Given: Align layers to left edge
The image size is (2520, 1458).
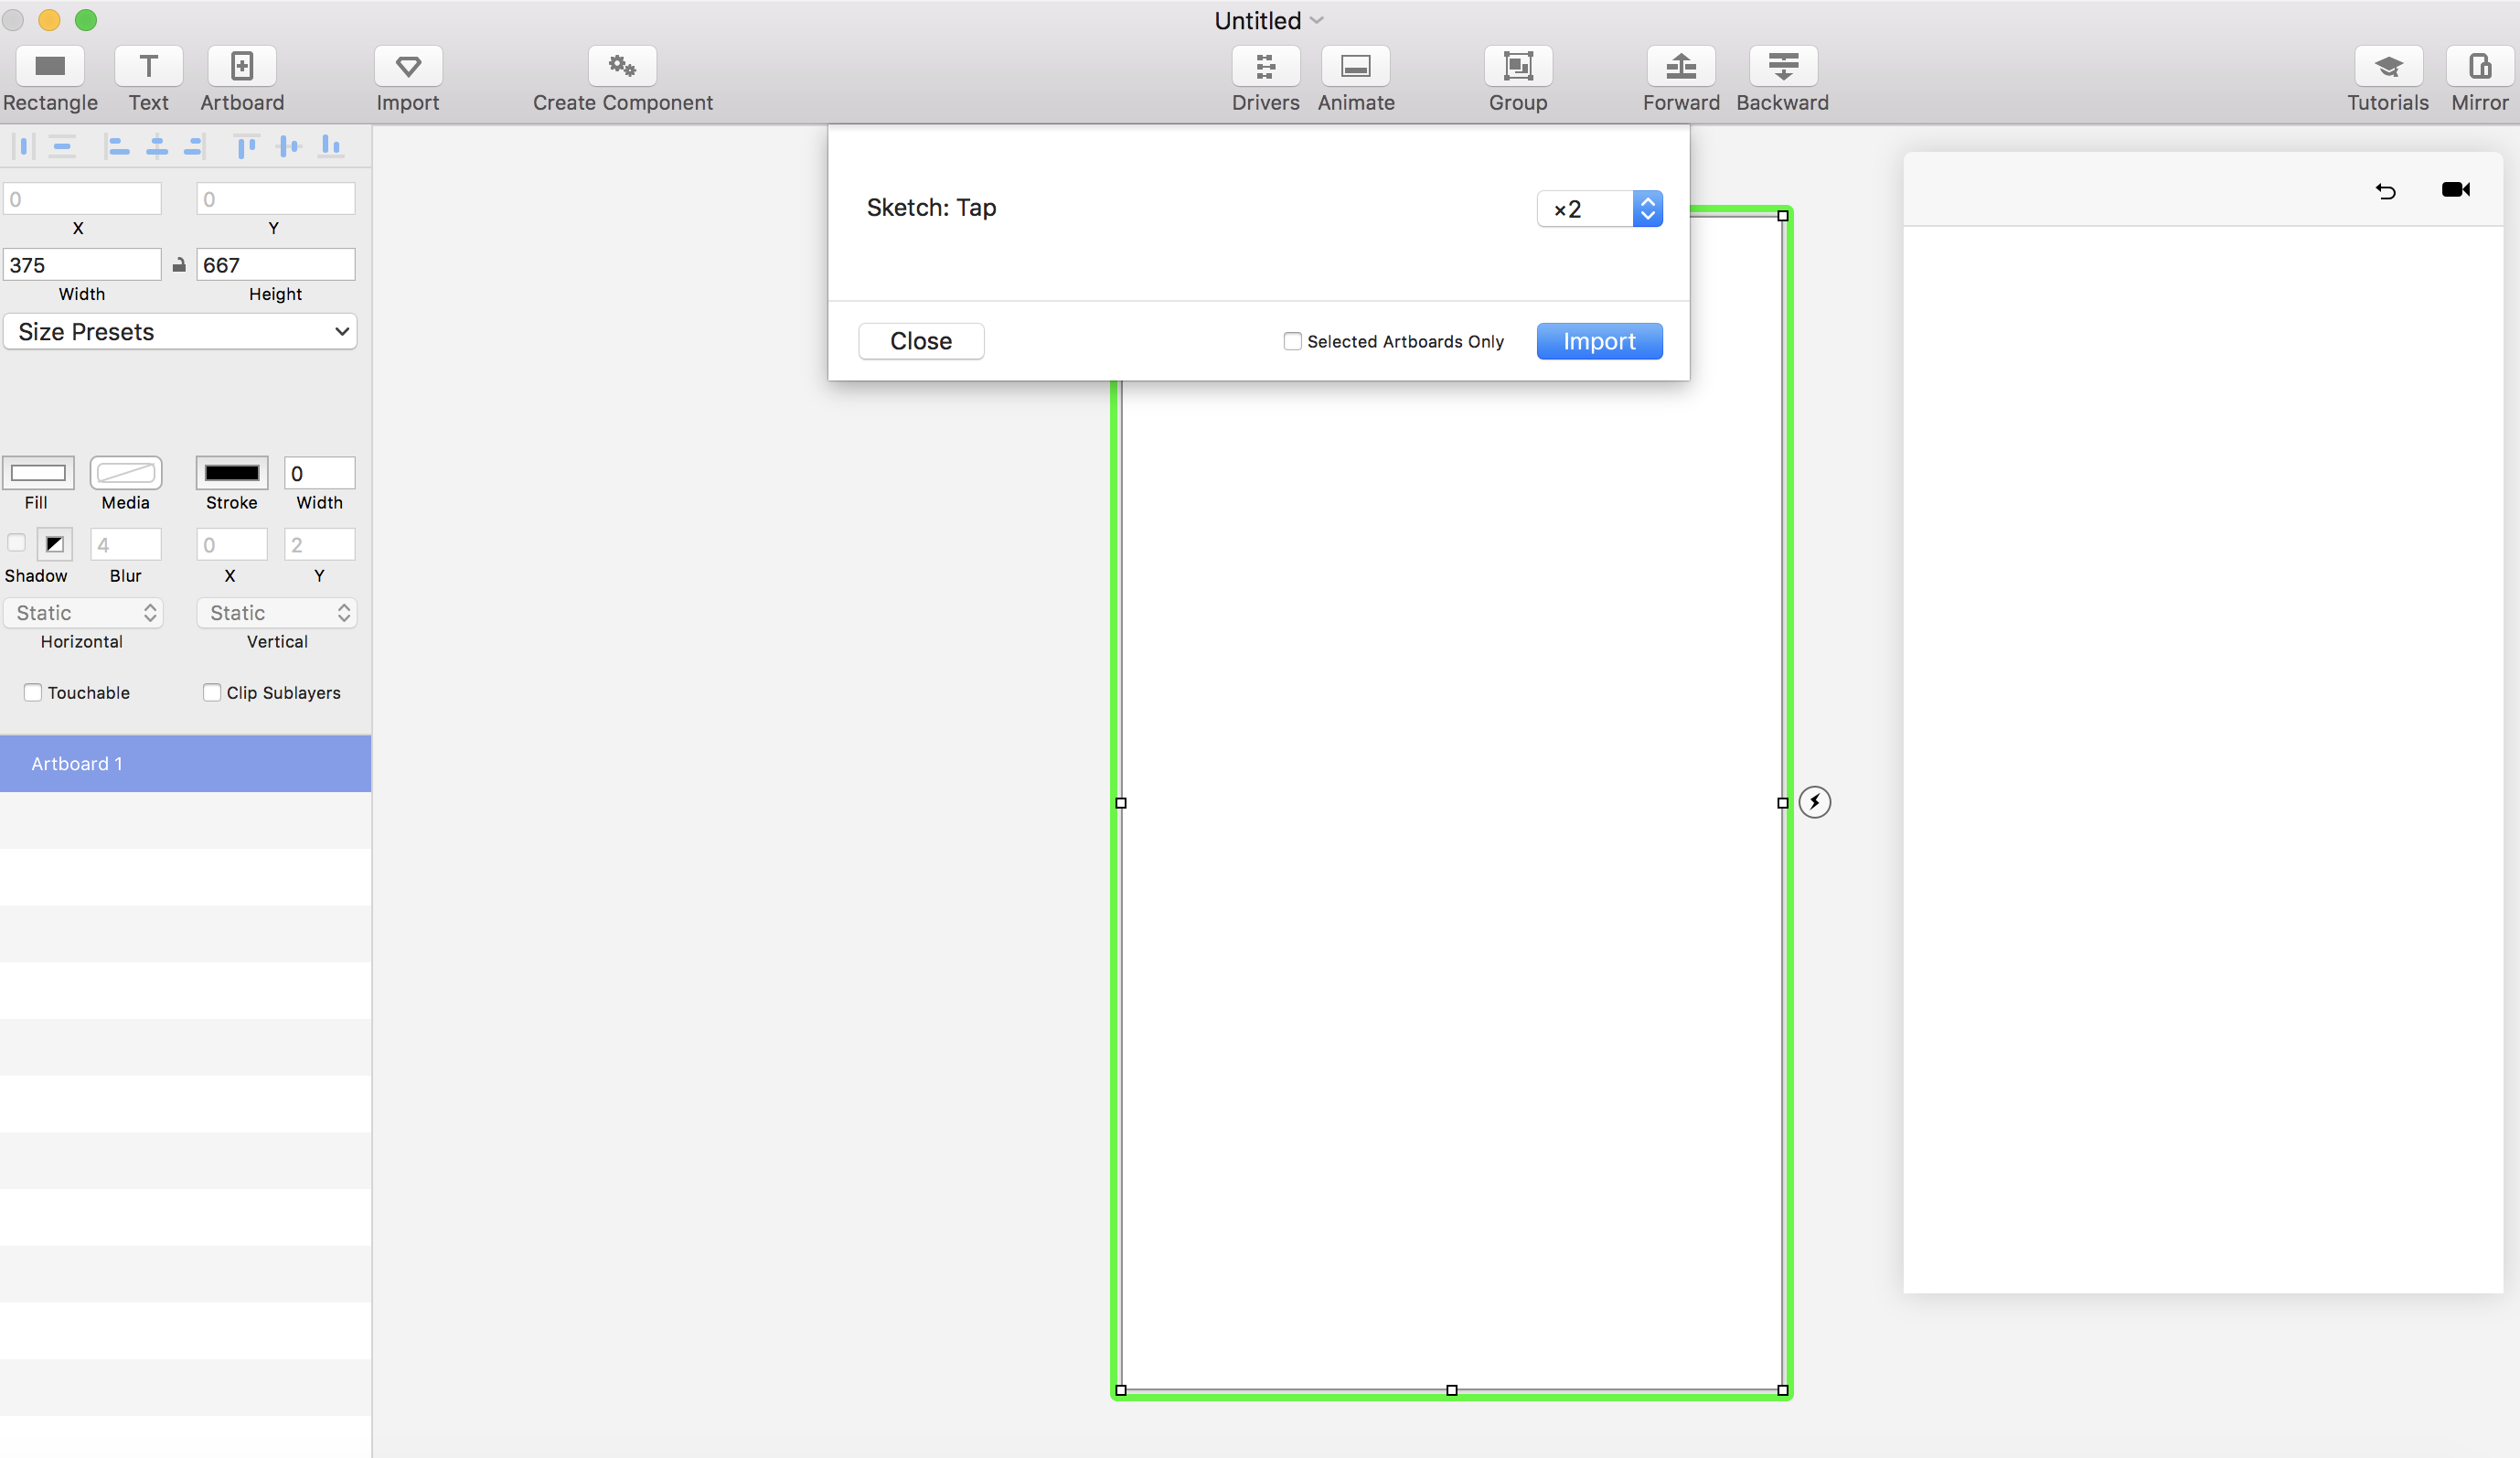Looking at the screenshot, I should pyautogui.click(x=117, y=147).
